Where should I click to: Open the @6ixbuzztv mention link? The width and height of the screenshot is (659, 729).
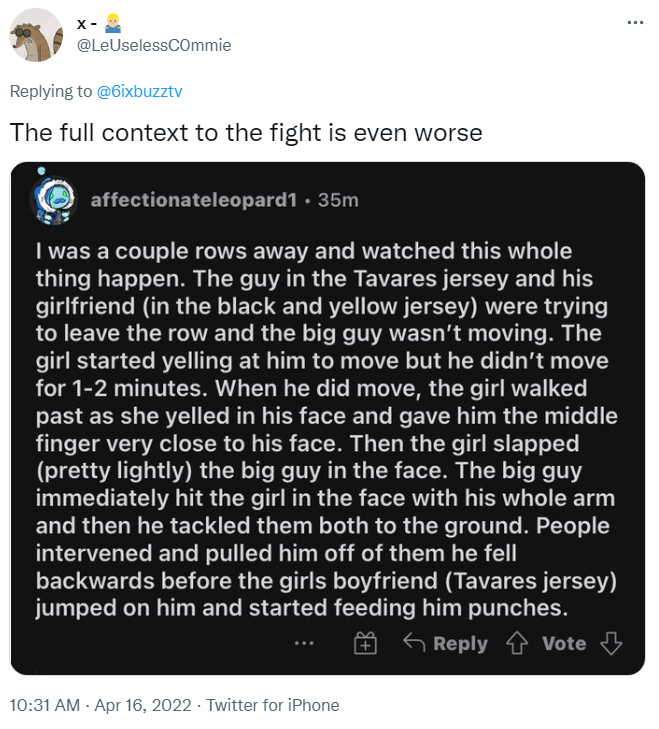click(x=140, y=91)
